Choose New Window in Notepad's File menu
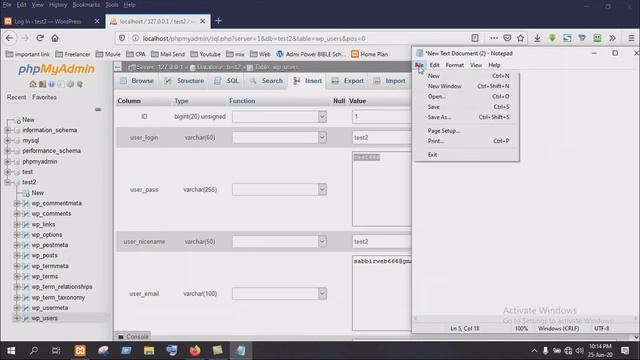The height and width of the screenshot is (360, 640). point(468,86)
